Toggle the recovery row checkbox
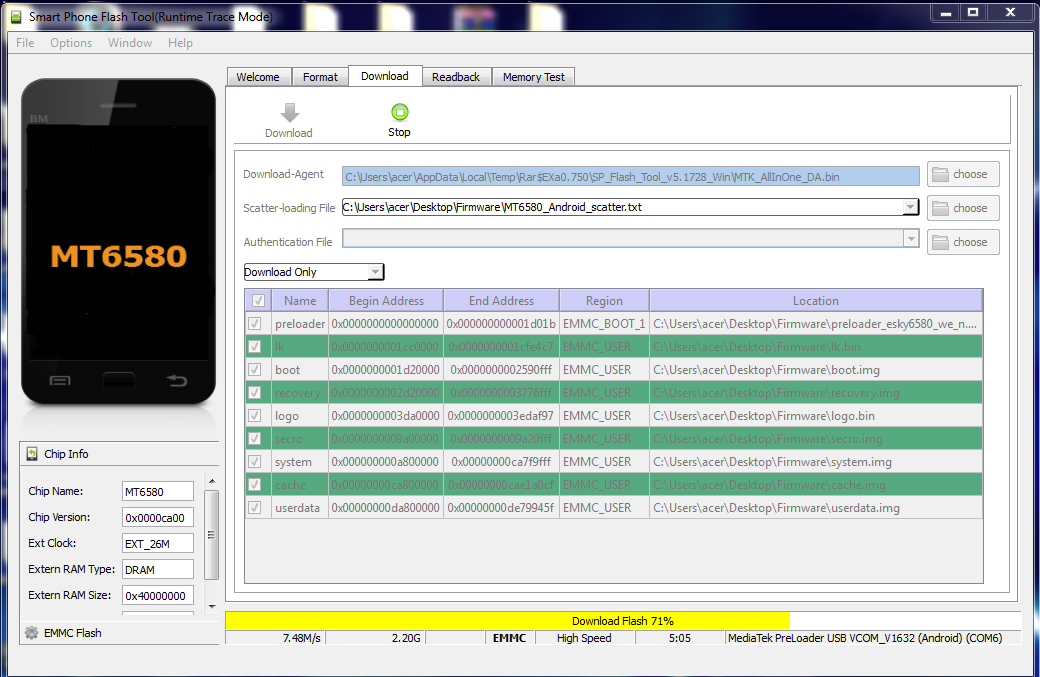This screenshot has height=677, width=1040. point(255,393)
